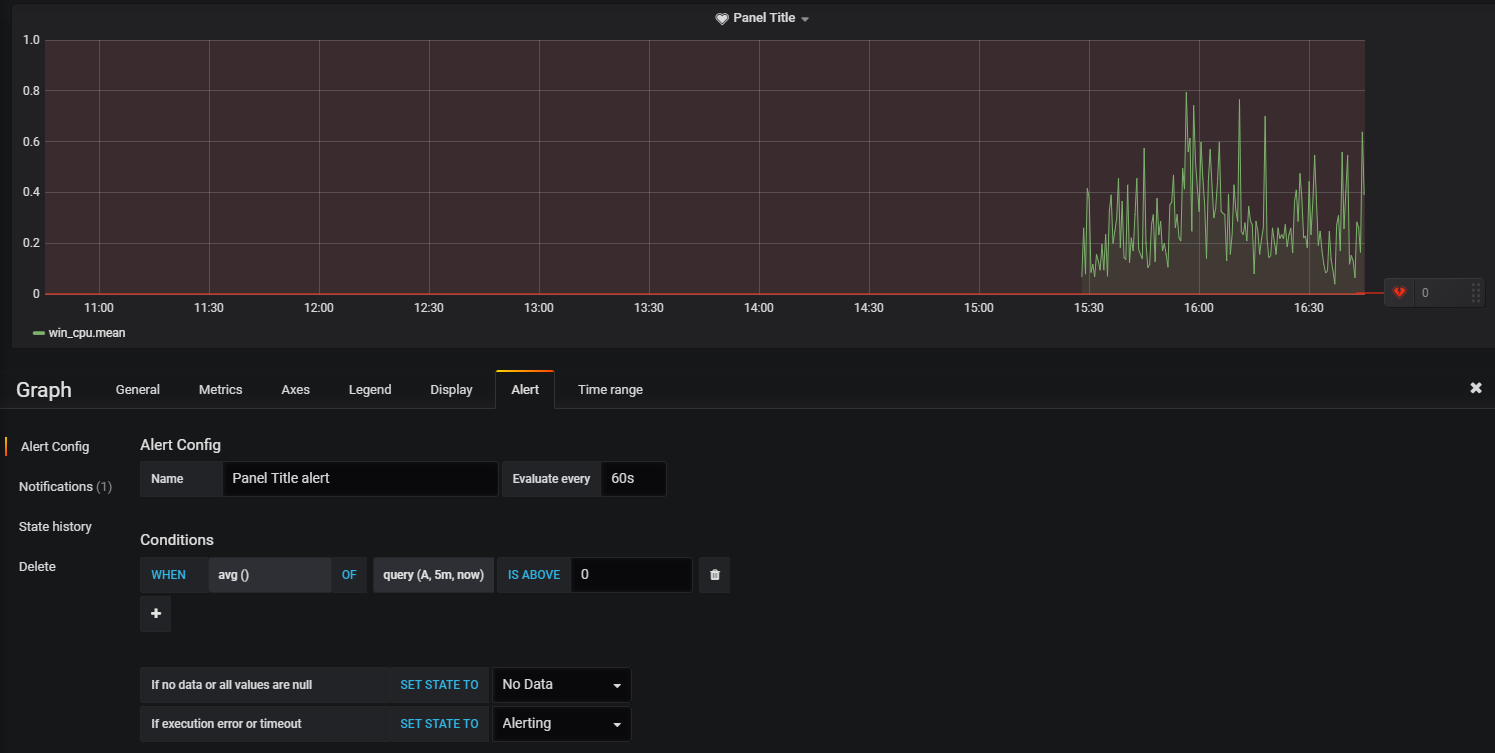Add a condition with the plus button
The height and width of the screenshot is (753, 1495).
pos(156,614)
